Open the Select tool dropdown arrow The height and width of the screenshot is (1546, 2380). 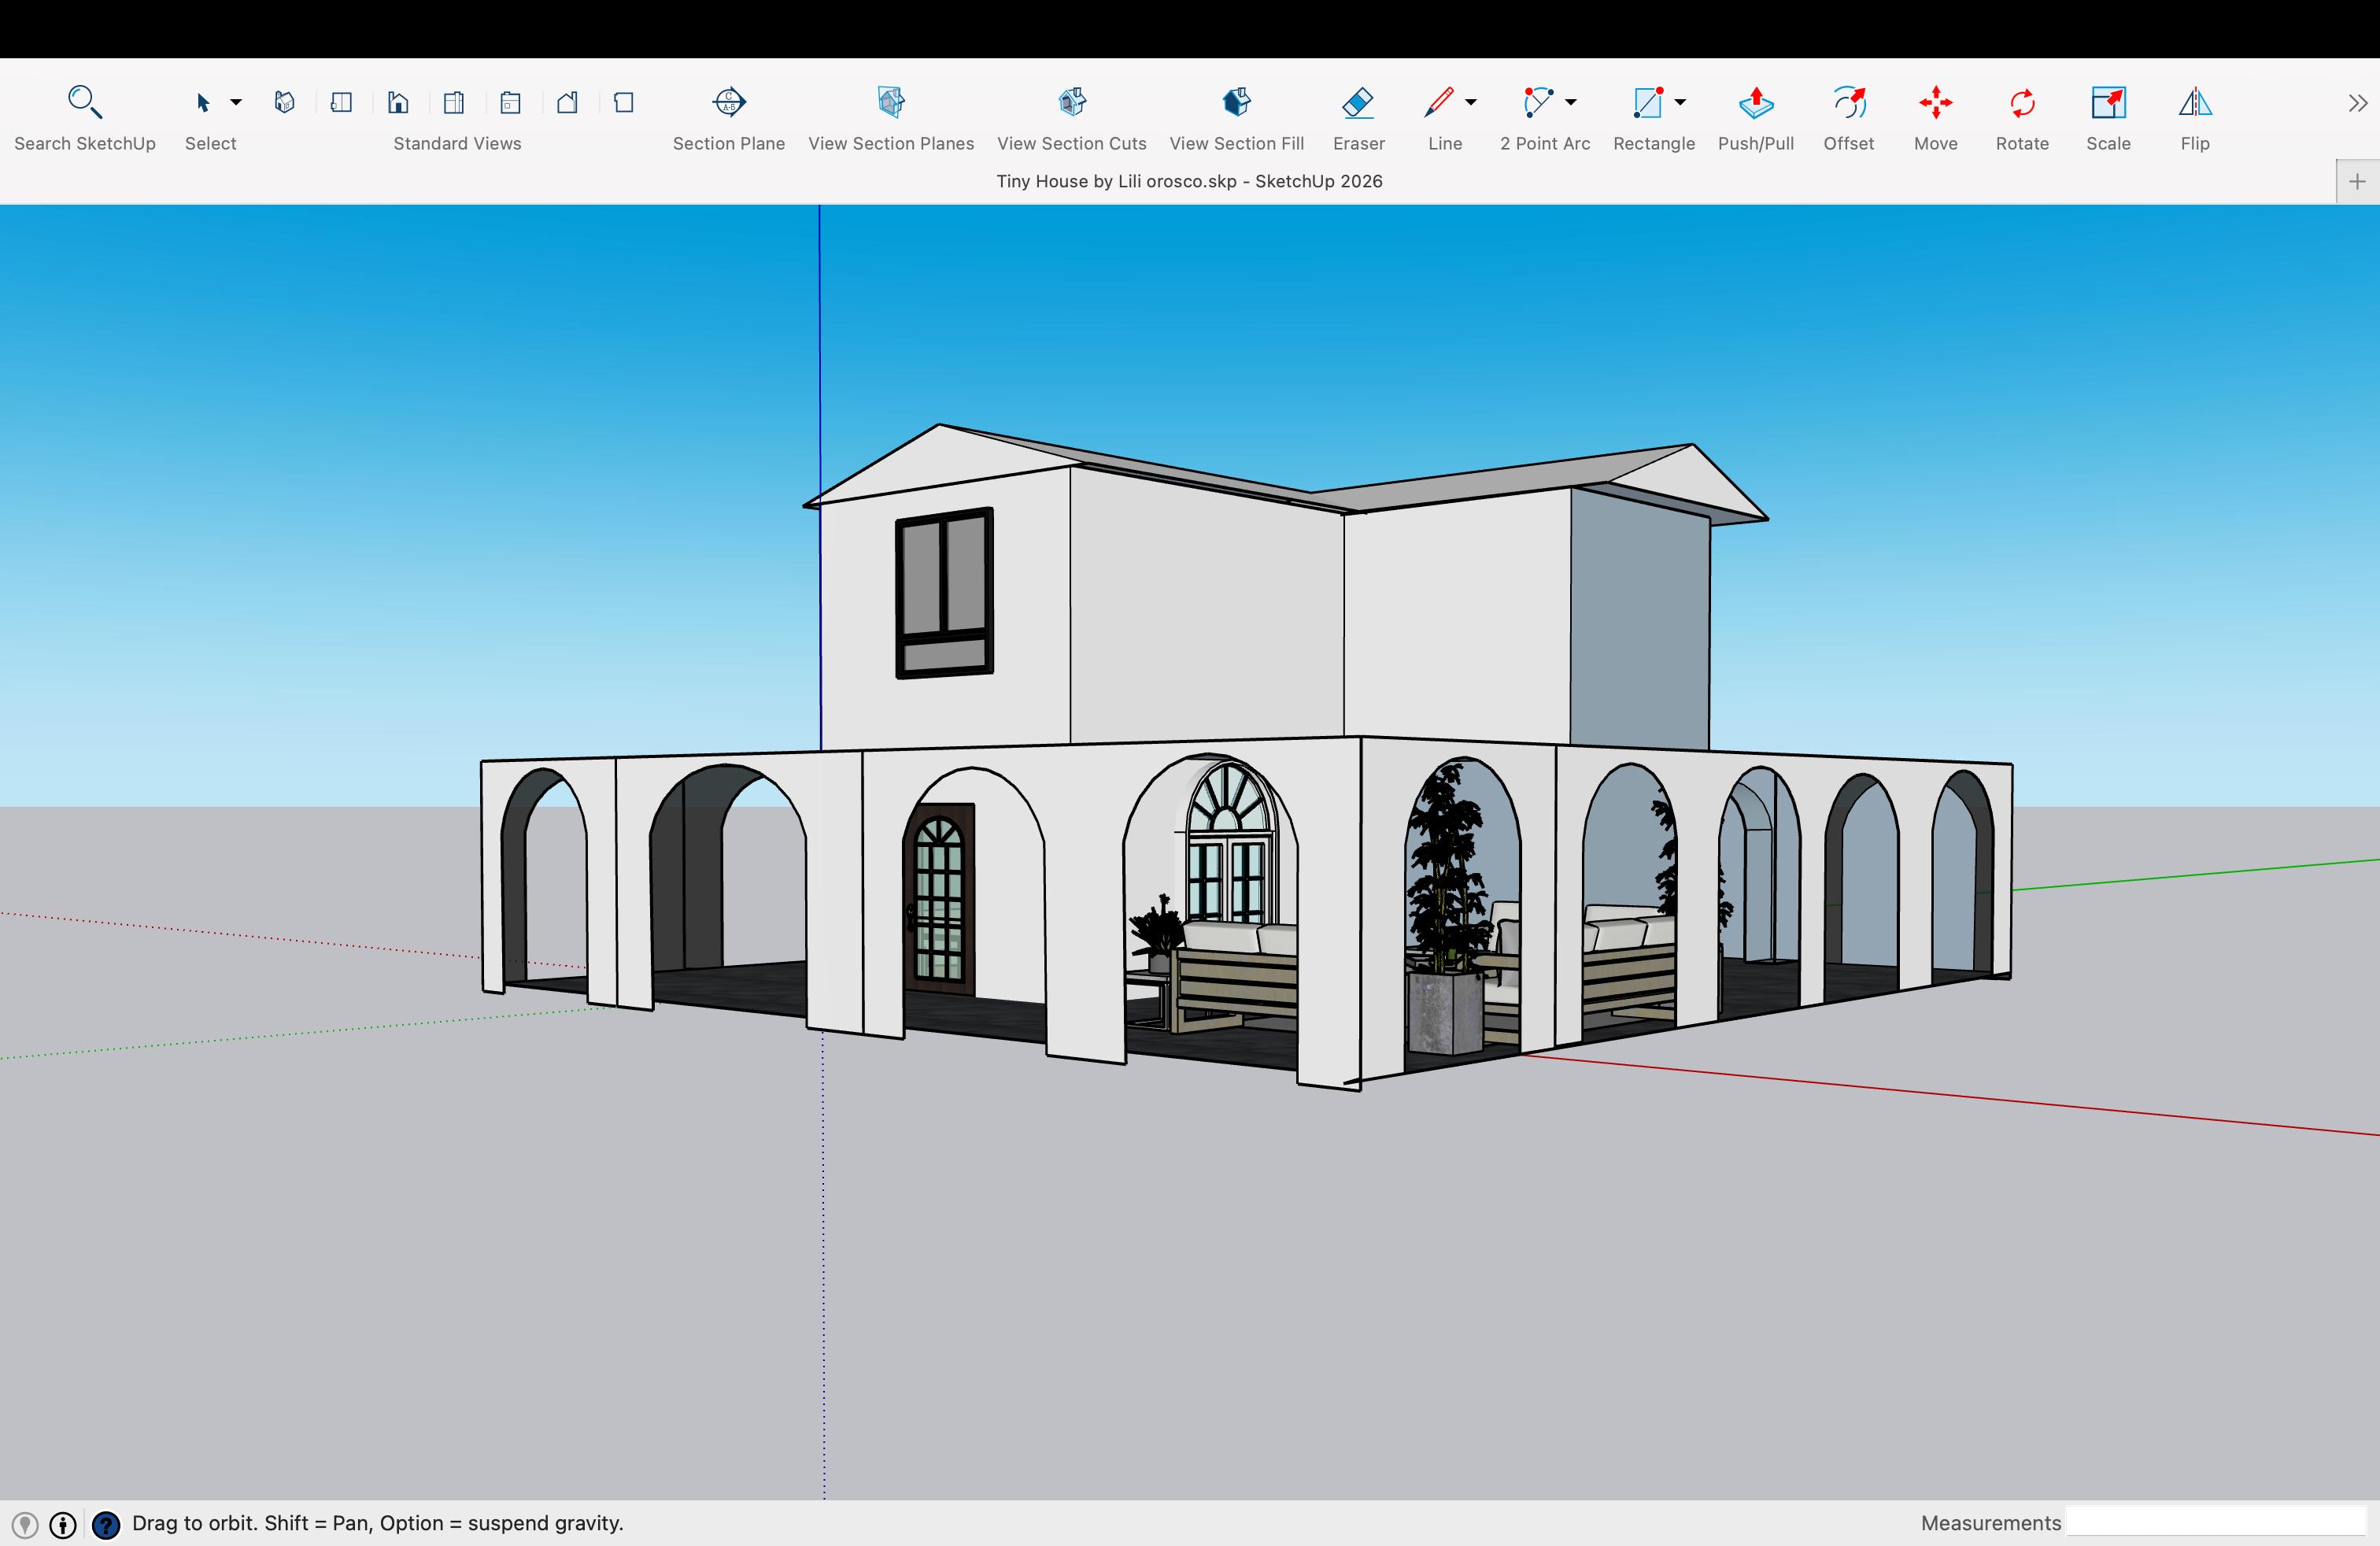coord(236,102)
